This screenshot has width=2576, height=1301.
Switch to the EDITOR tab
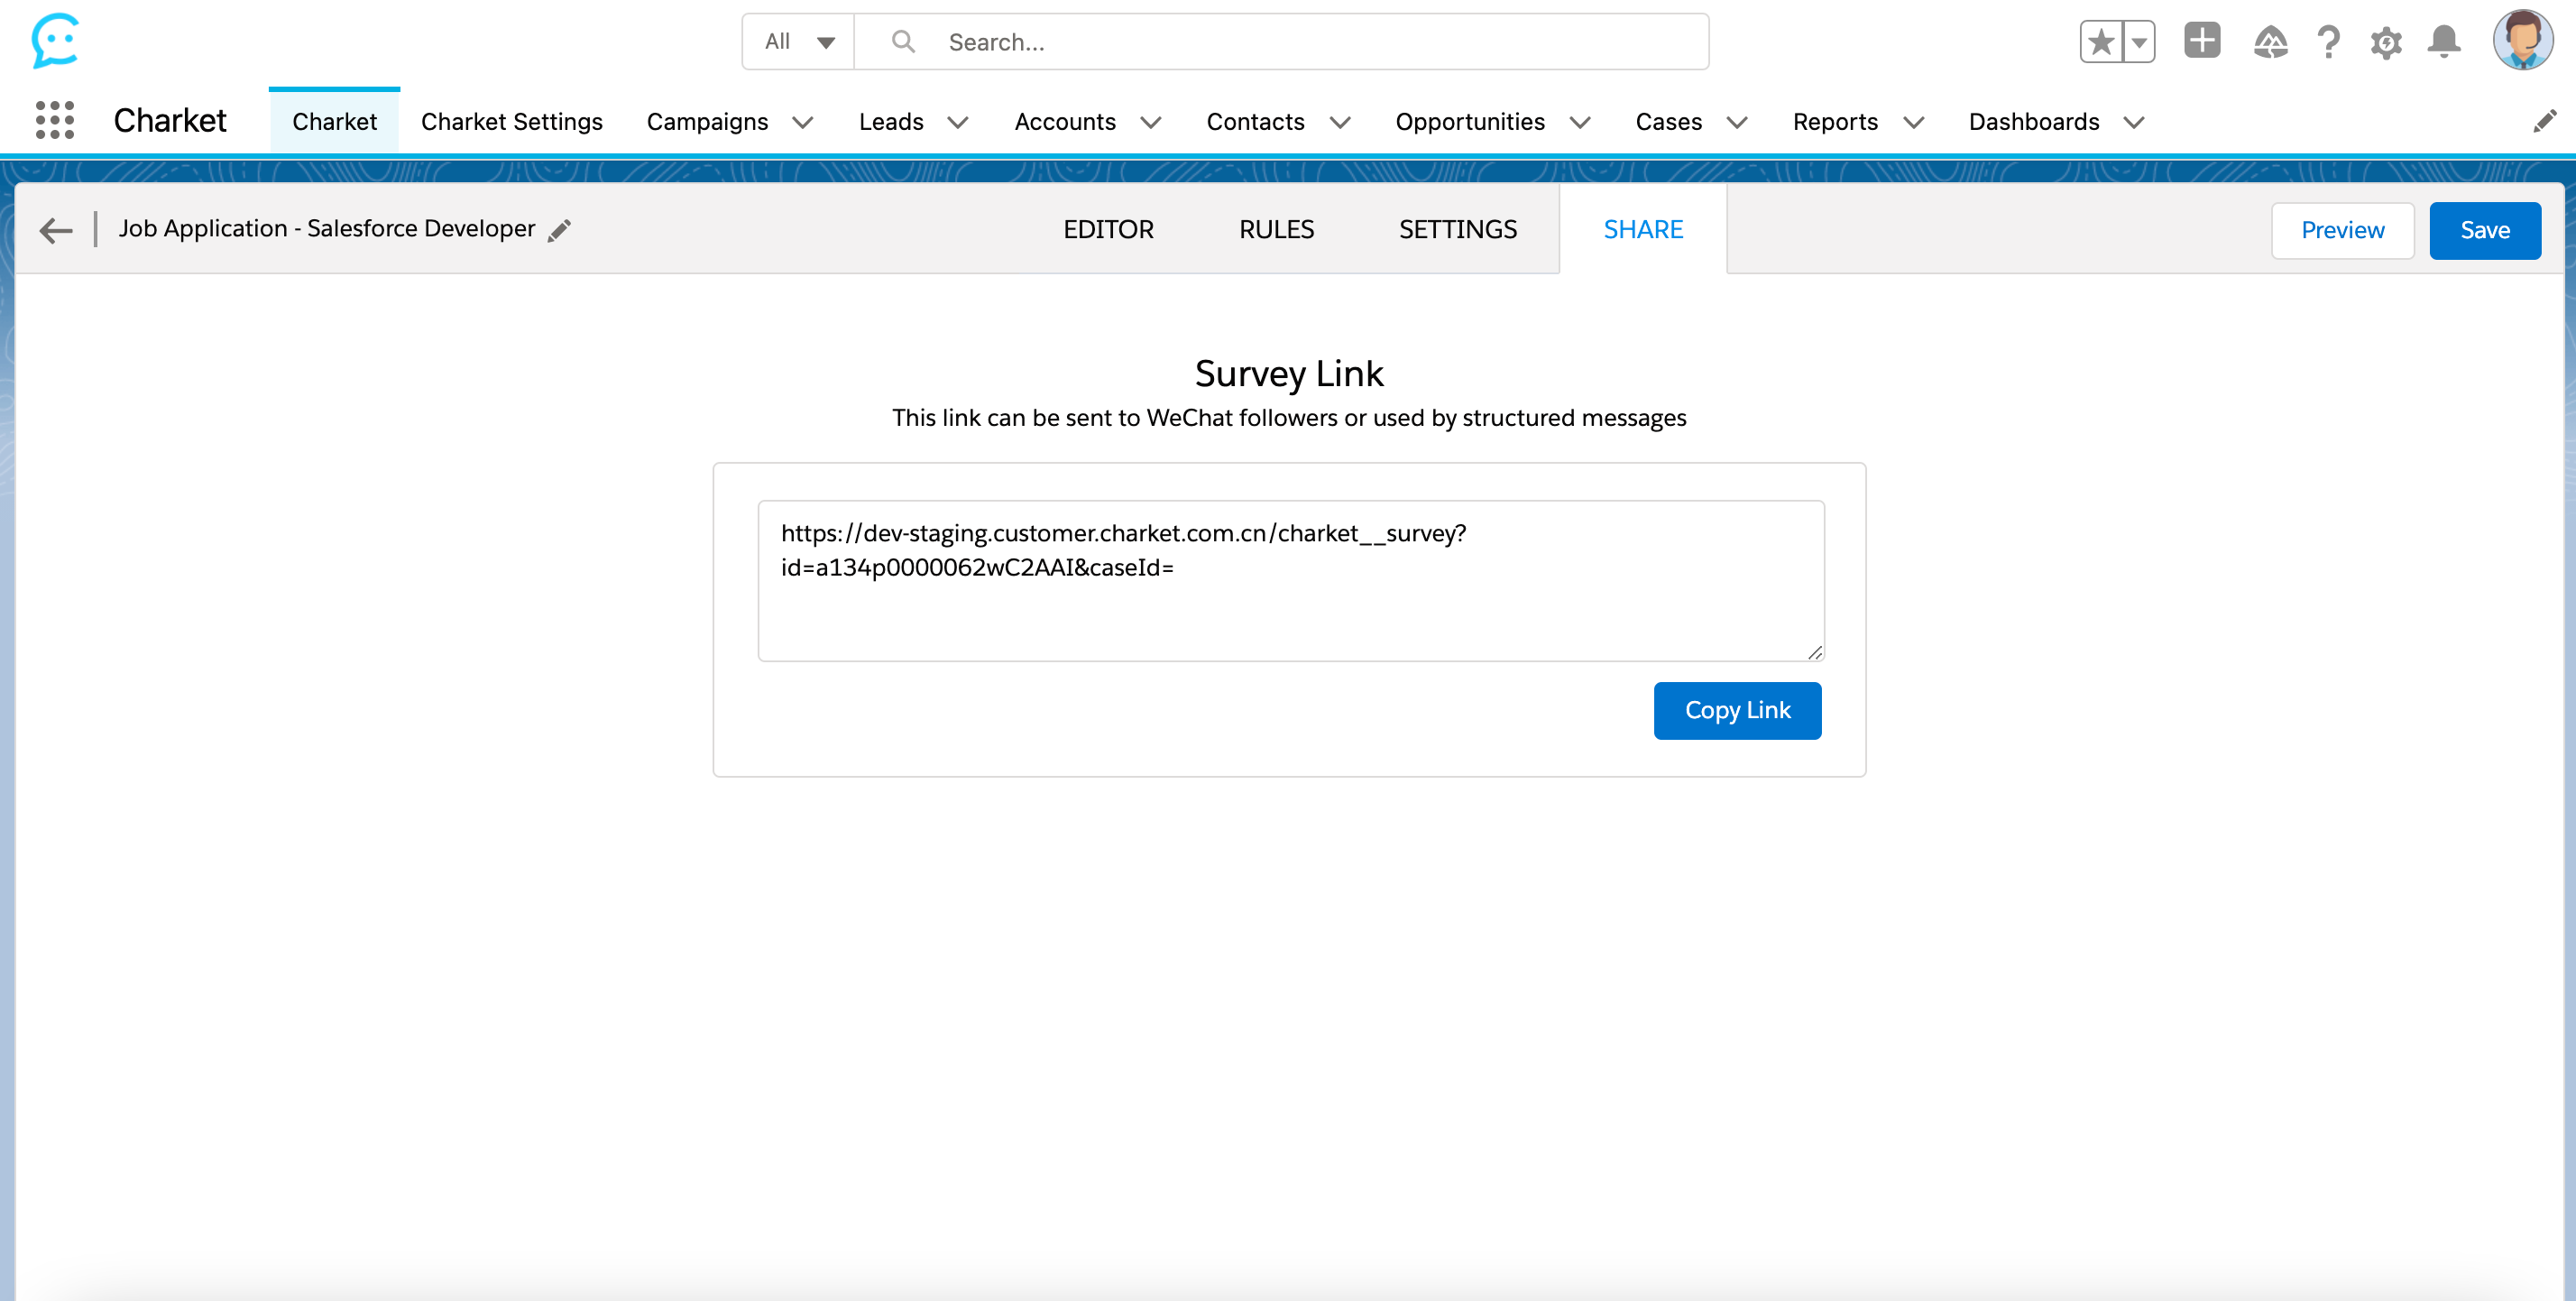[x=1108, y=229]
